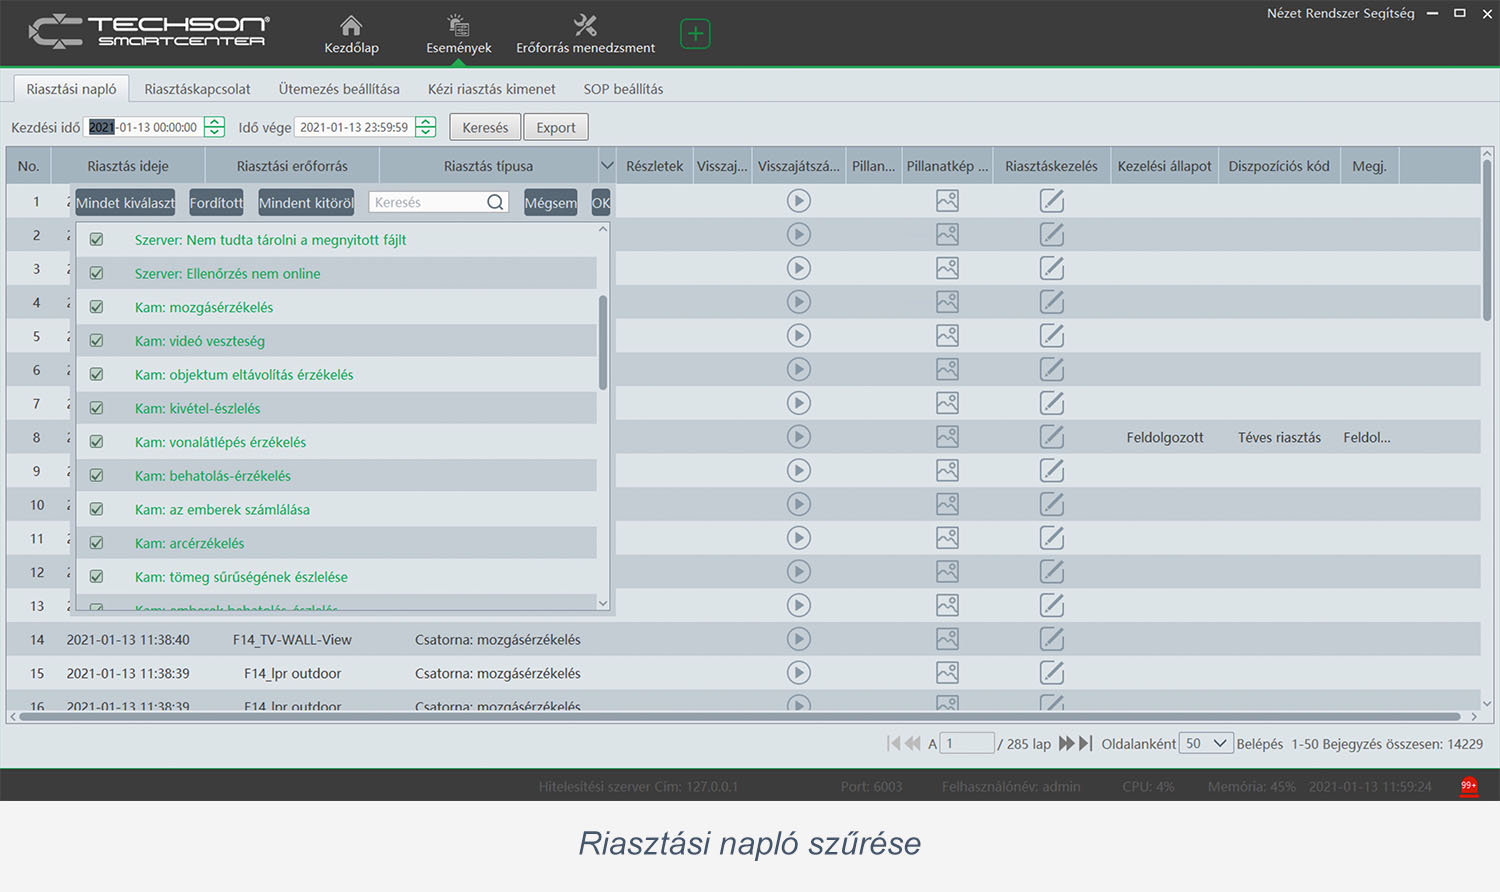This screenshot has height=892, width=1500.
Task: Open the Nézet menu
Action: click(x=1284, y=13)
